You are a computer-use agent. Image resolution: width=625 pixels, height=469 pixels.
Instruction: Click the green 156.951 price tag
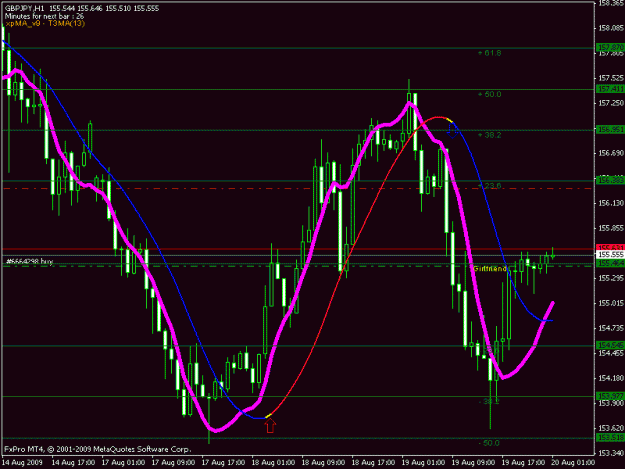pos(610,130)
